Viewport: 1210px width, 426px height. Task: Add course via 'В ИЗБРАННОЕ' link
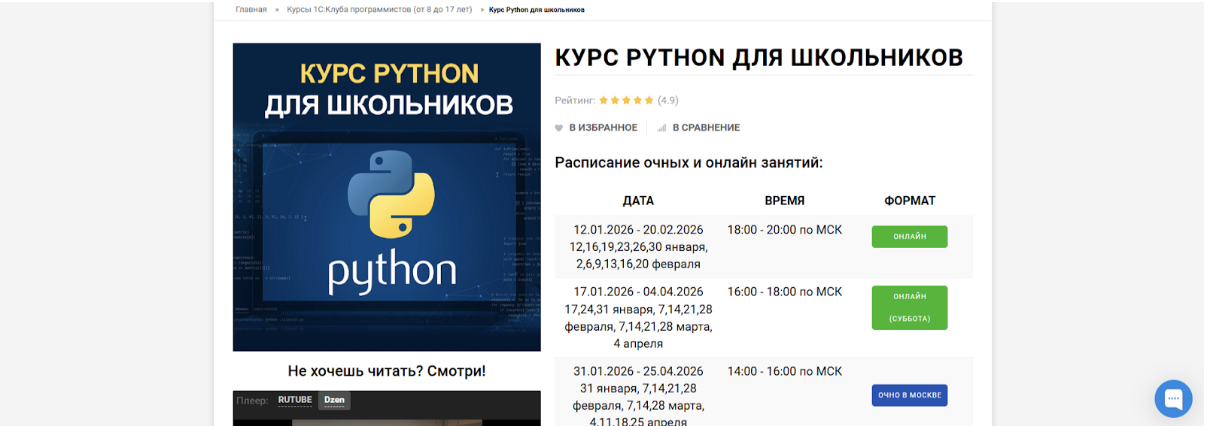point(603,128)
